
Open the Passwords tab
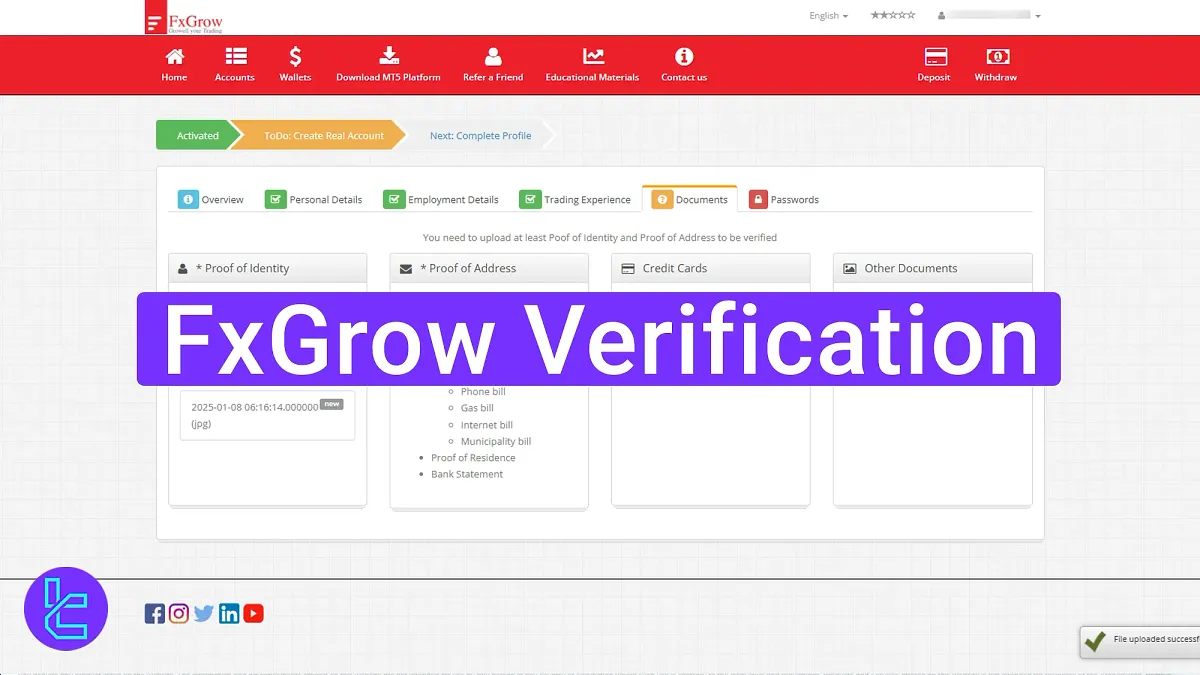point(785,199)
